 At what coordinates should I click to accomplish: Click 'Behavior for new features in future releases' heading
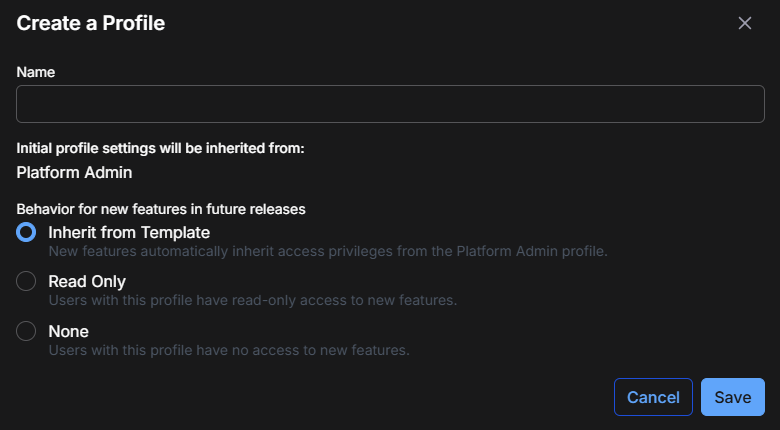coord(161,209)
